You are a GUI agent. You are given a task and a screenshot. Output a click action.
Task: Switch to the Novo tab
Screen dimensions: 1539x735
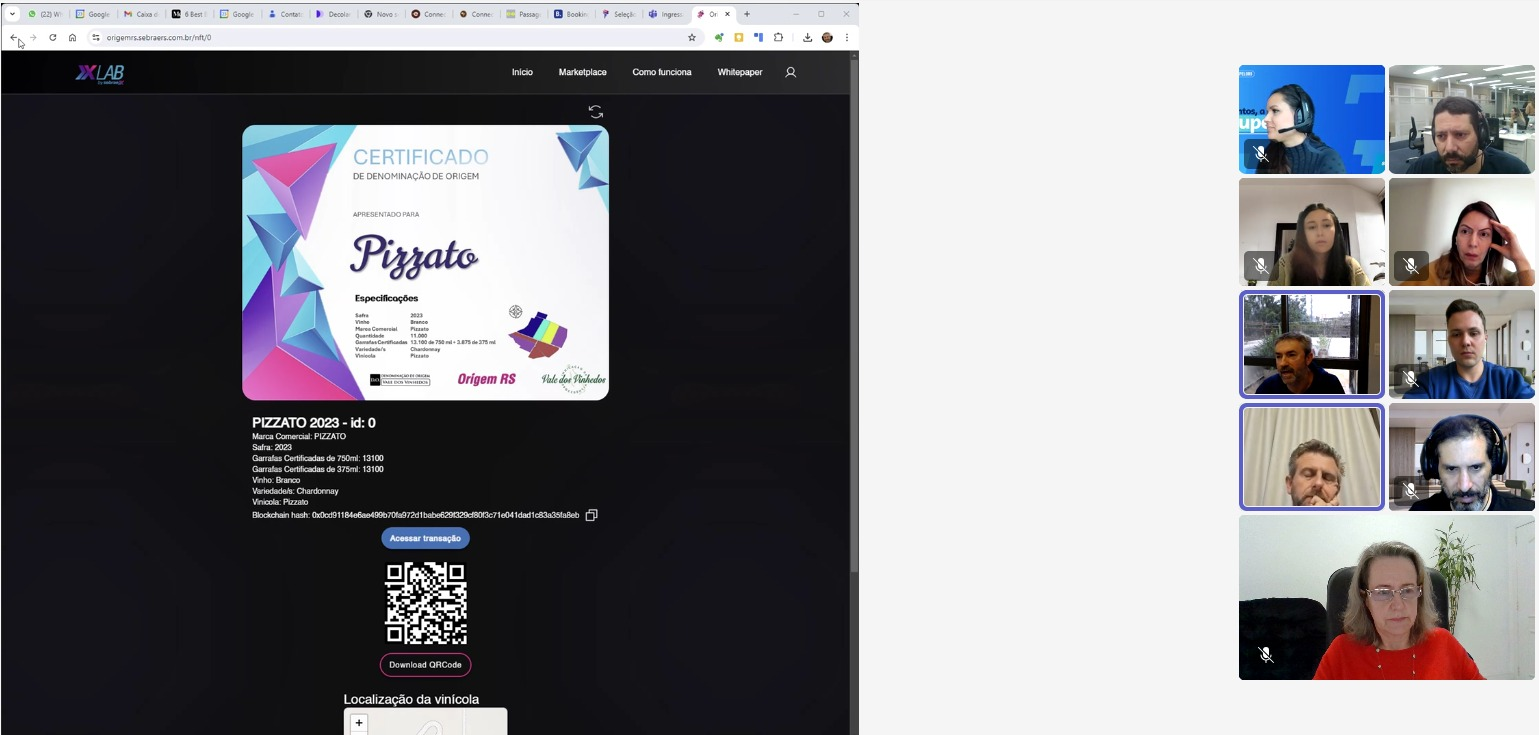click(381, 14)
